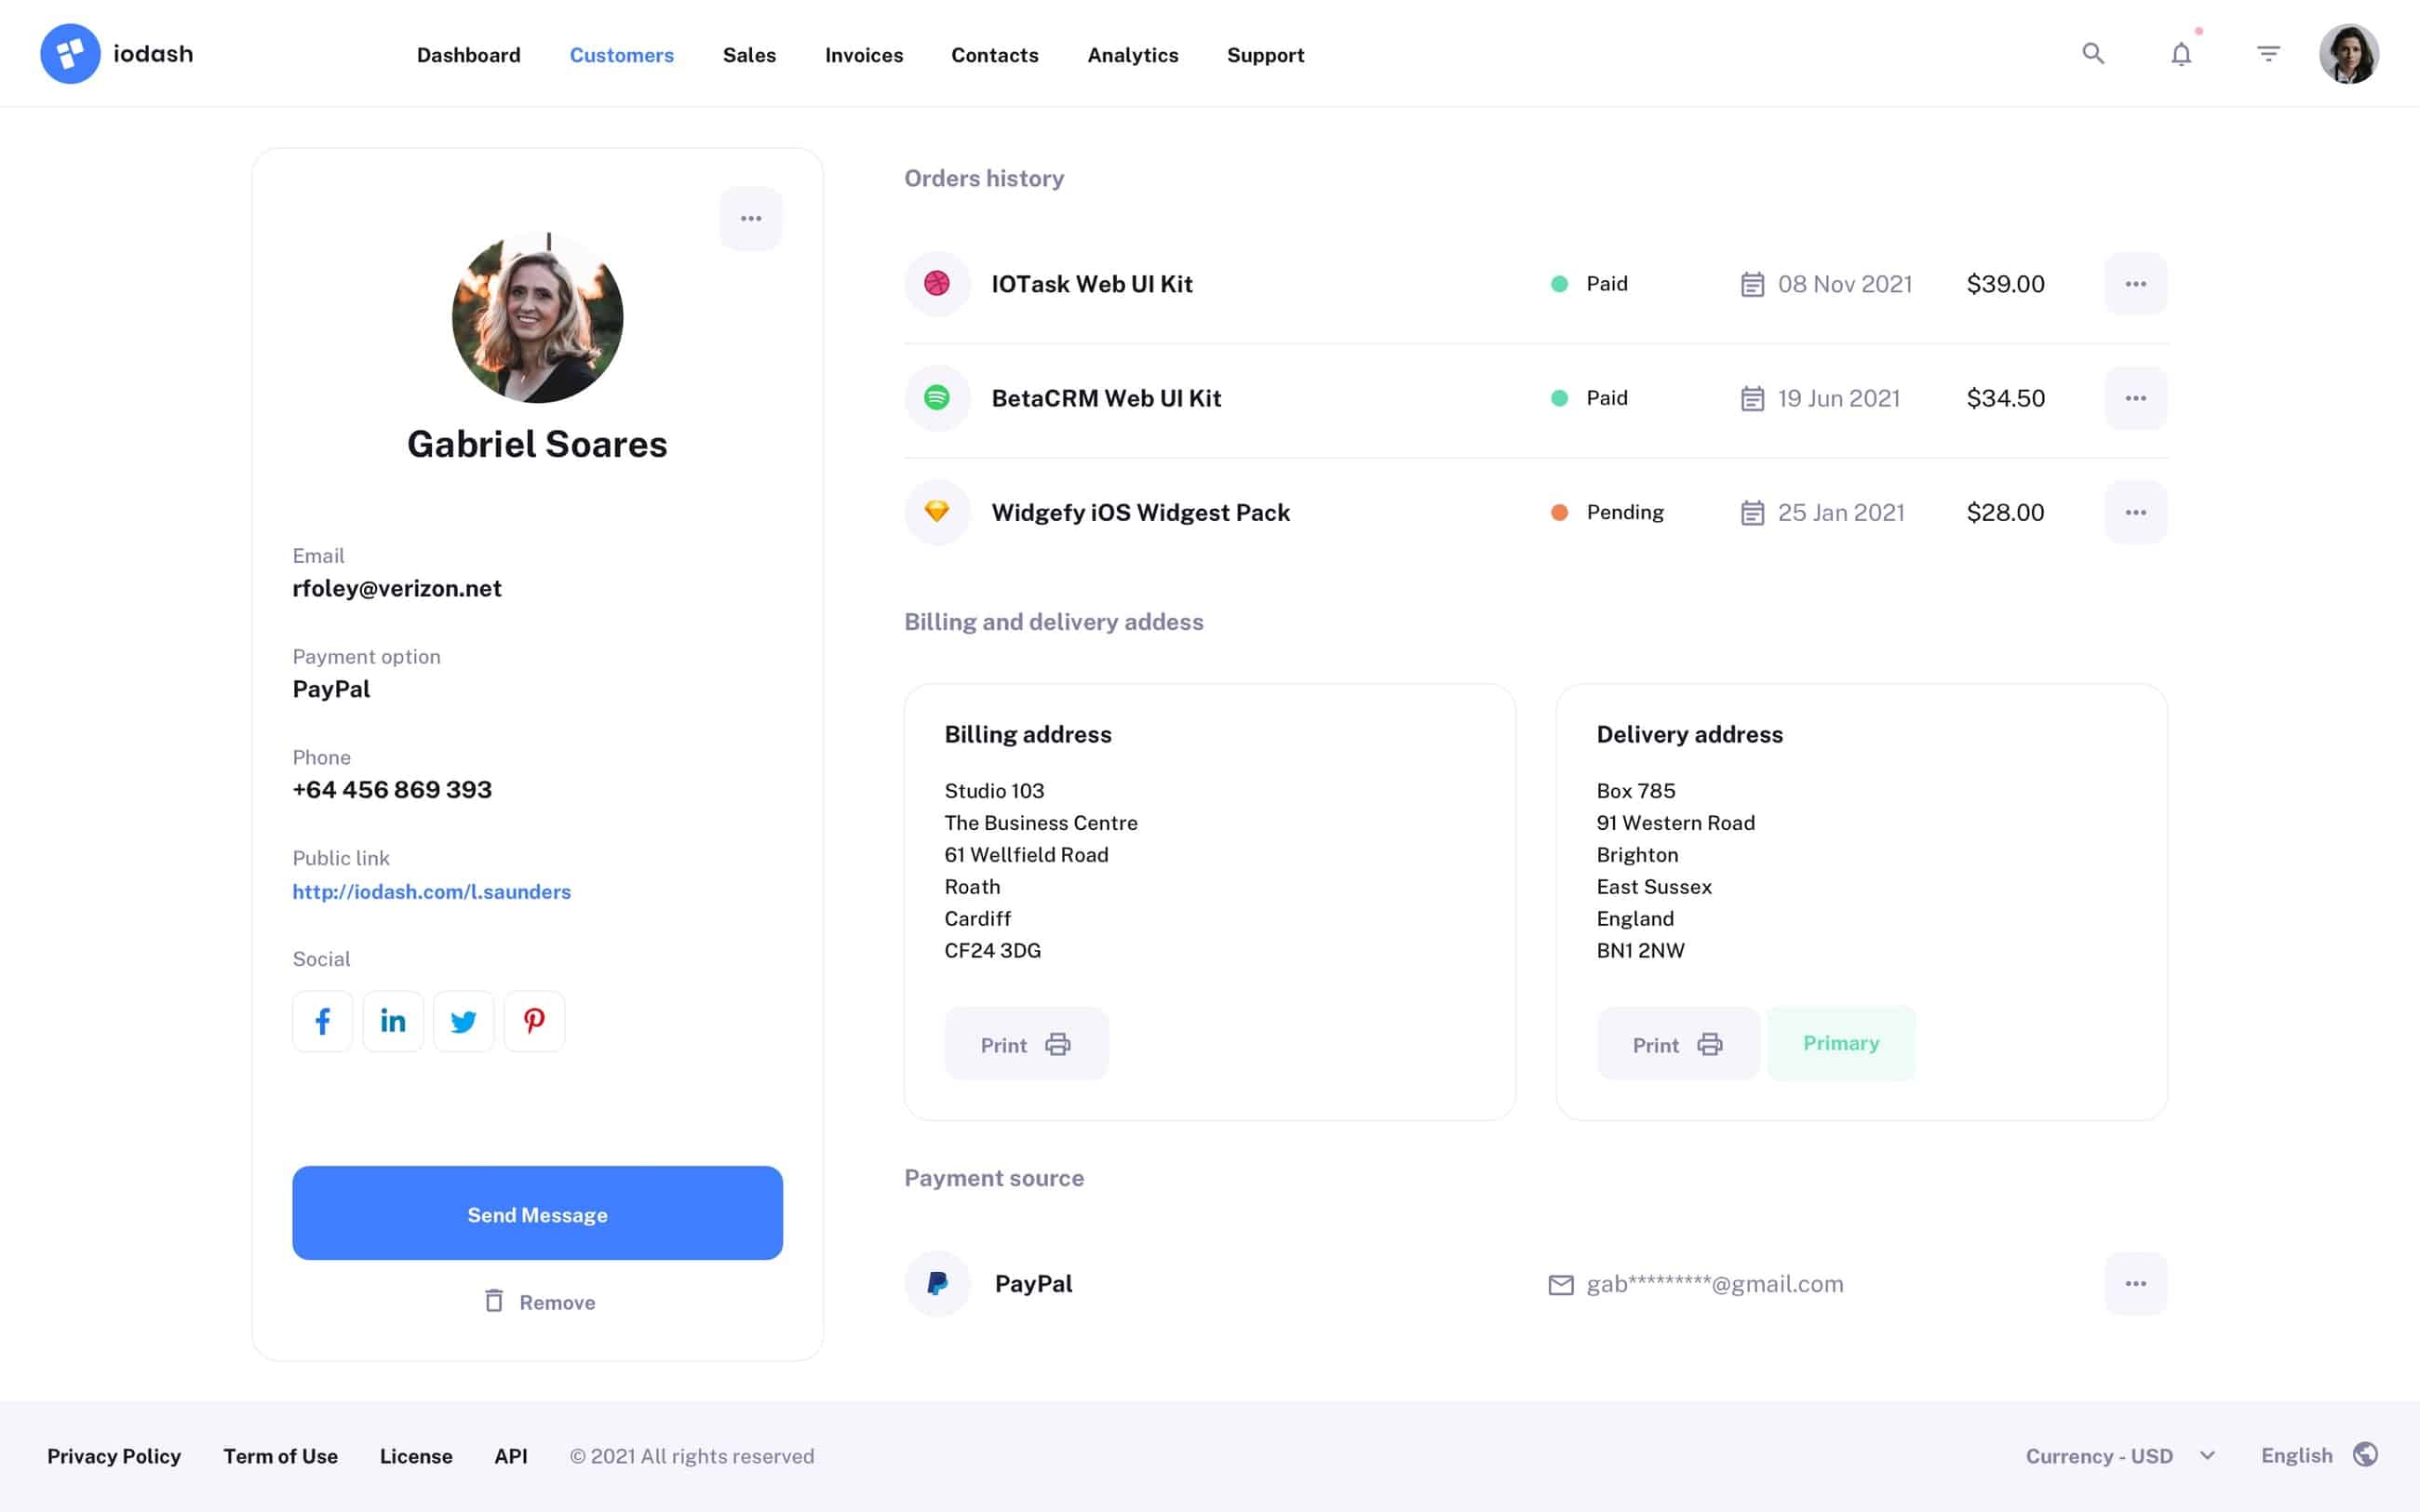The height and width of the screenshot is (1512, 2420).
Task: Open Gabriel's Facebook profile icon
Action: (322, 1021)
